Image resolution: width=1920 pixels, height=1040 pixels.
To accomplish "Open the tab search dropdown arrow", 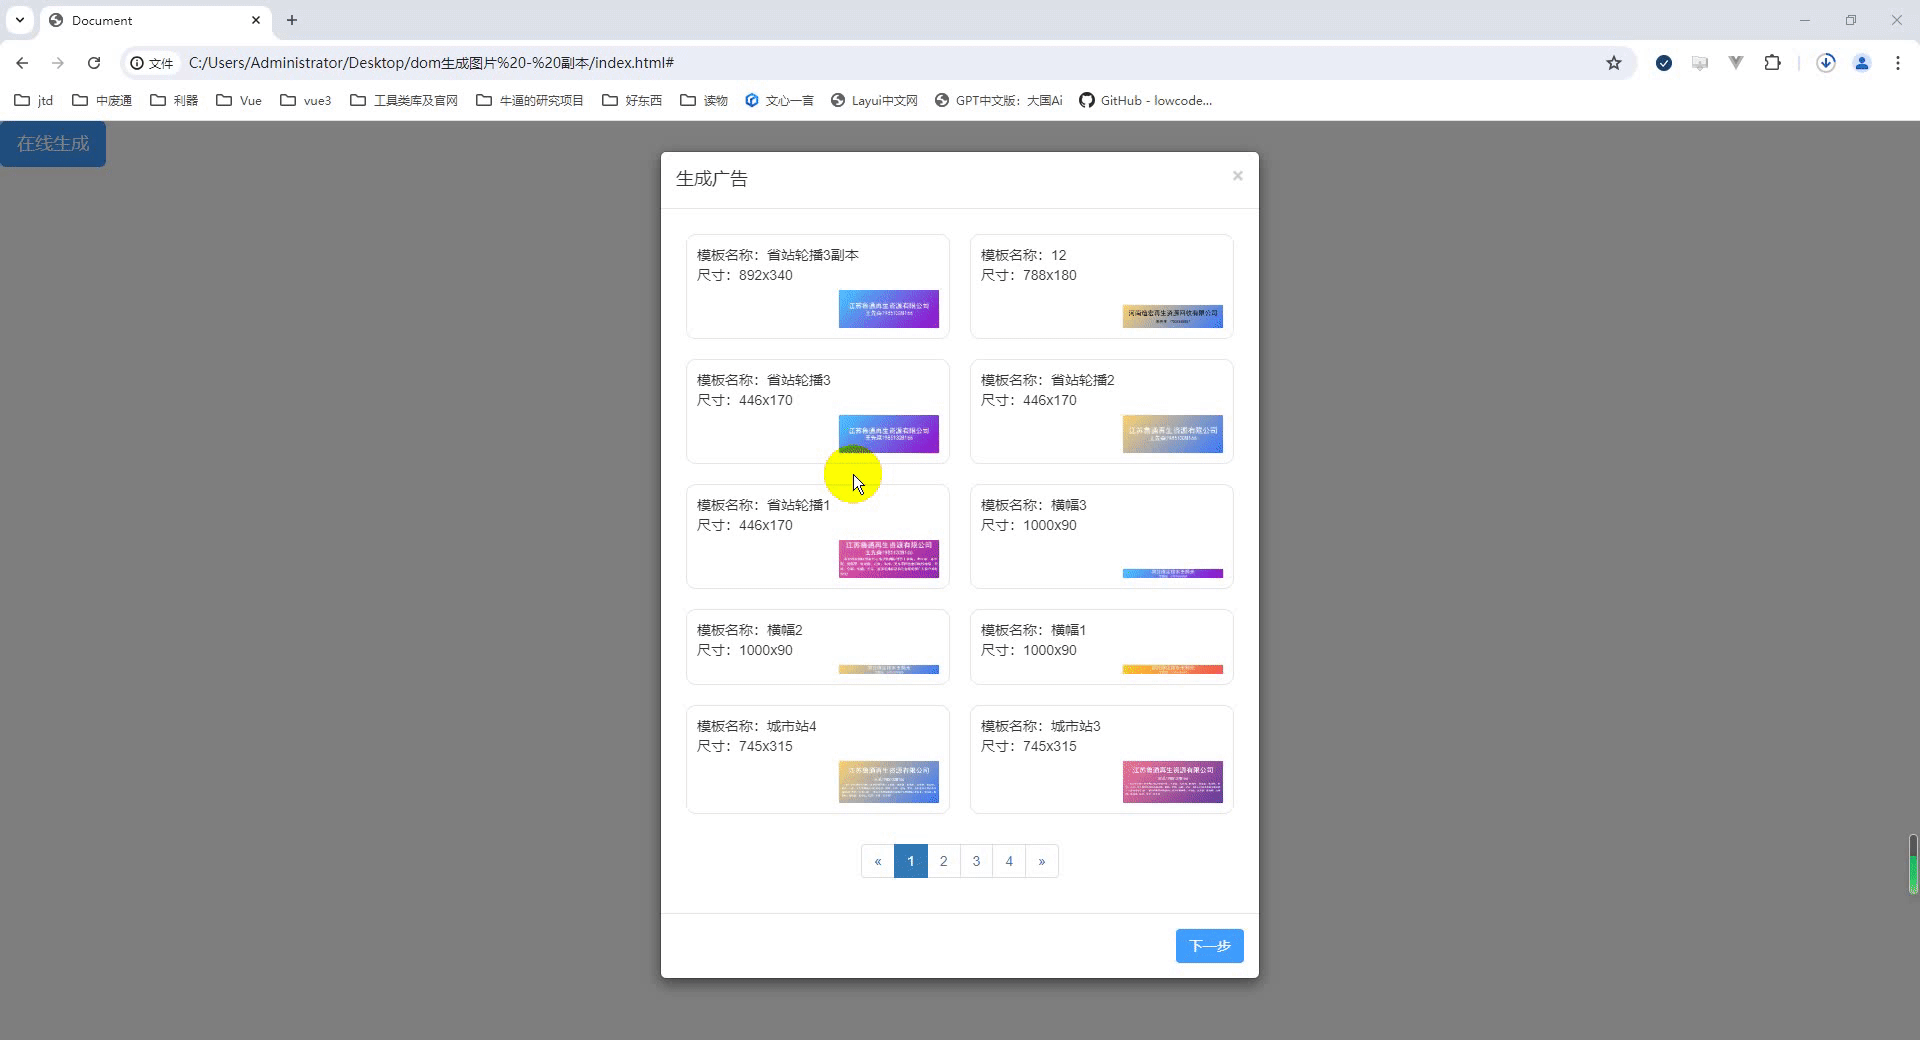I will click(x=20, y=20).
